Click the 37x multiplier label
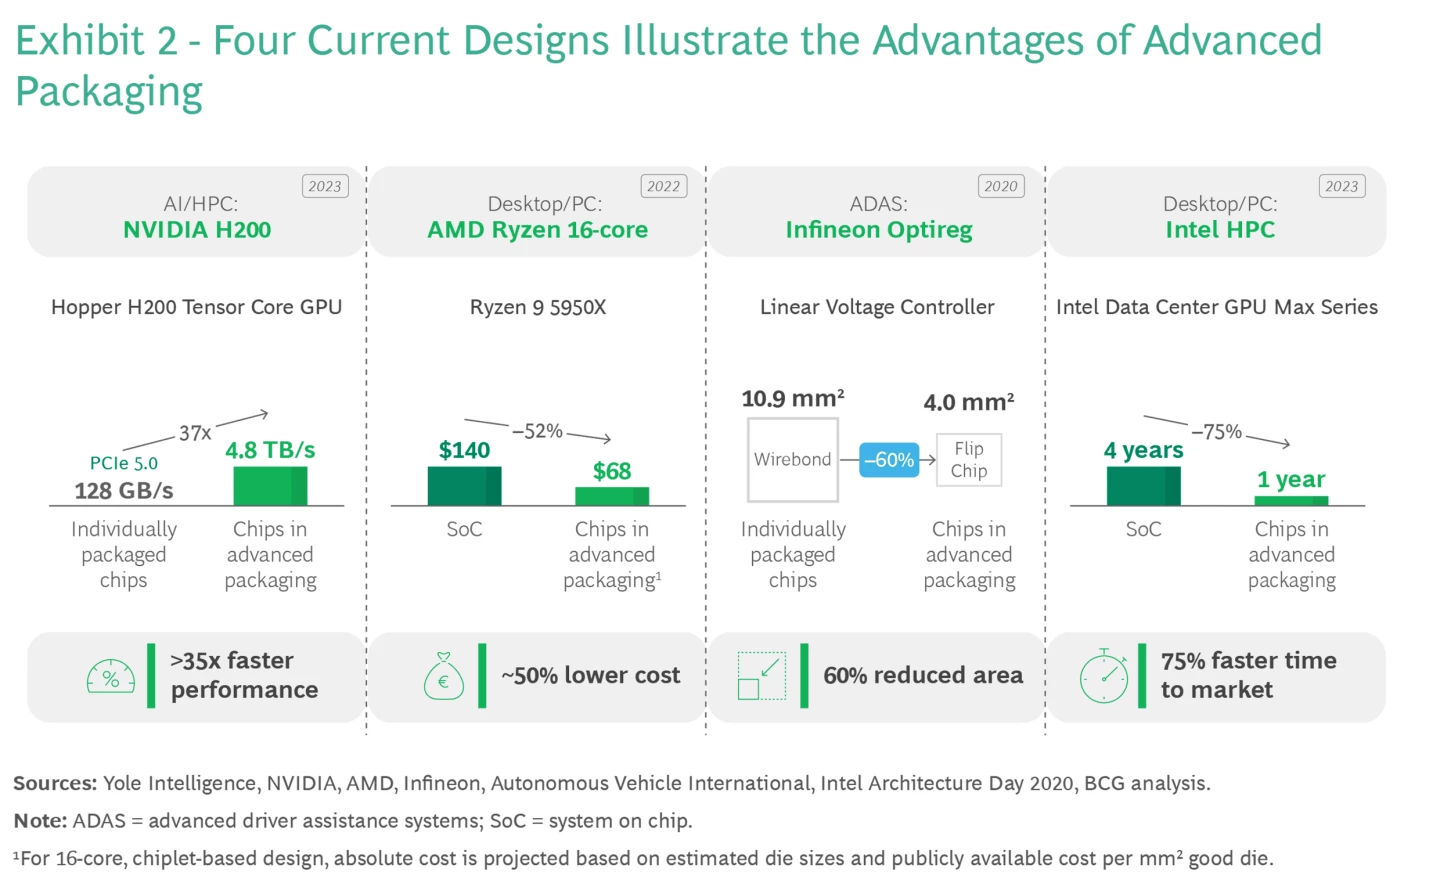Viewport: 1440px width, 890px height. [x=195, y=434]
